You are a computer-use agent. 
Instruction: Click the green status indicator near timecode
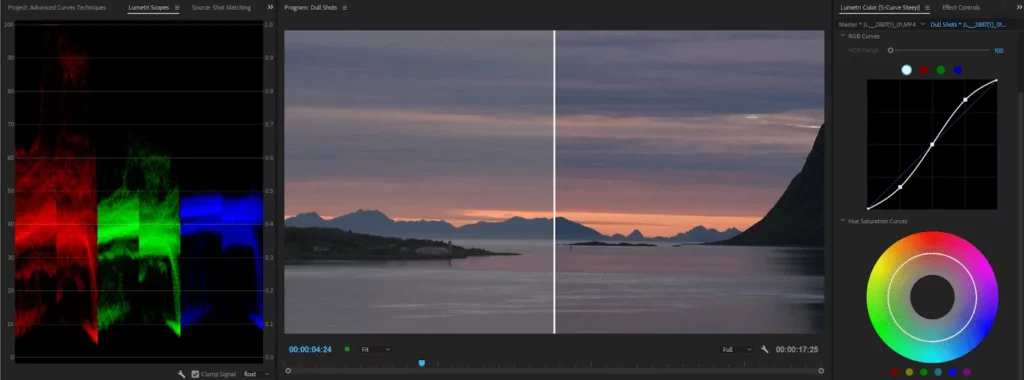[x=347, y=349]
